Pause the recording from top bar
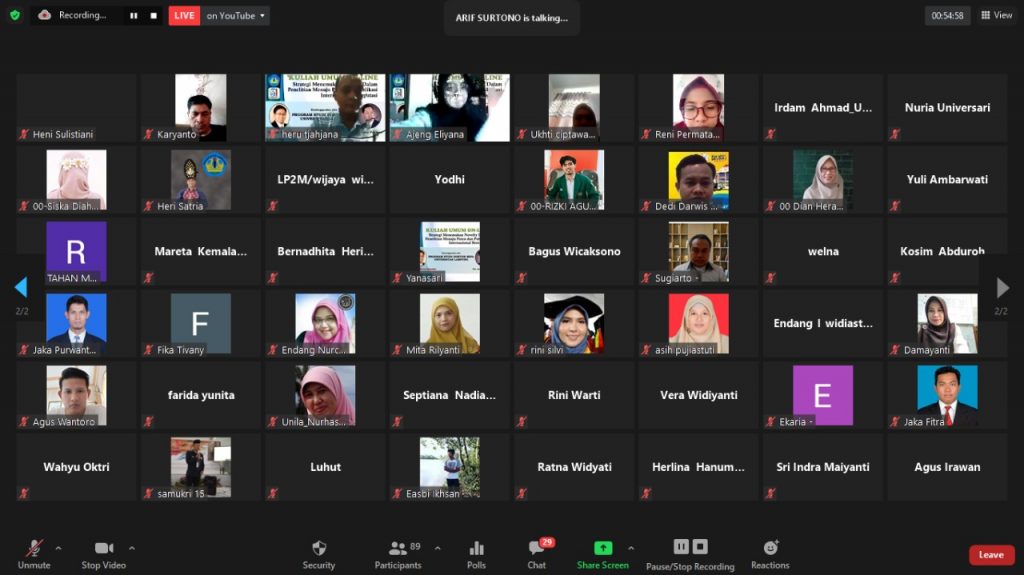1024x575 pixels. pyautogui.click(x=133, y=15)
